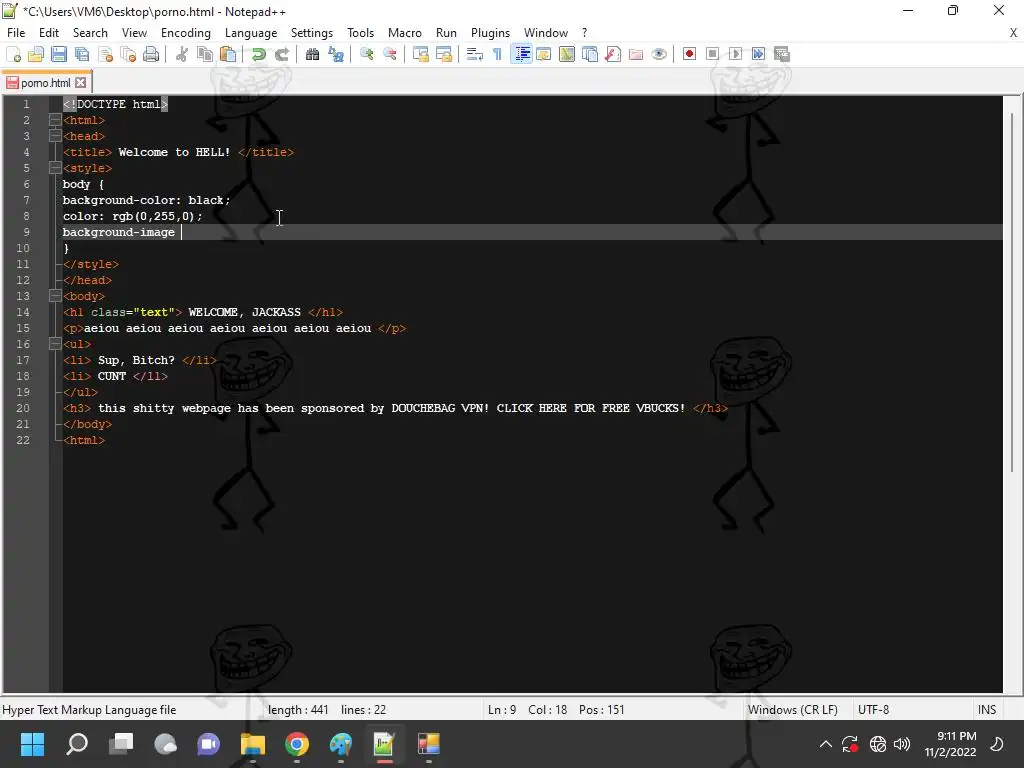Open File Explorer from the taskbar
The image size is (1024, 768).
[x=253, y=744]
